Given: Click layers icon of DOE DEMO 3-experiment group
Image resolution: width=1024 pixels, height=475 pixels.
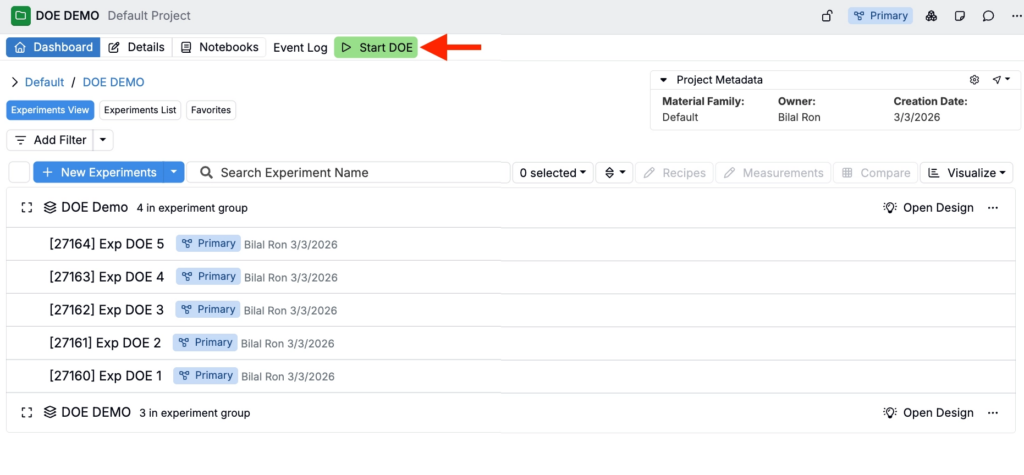Looking at the screenshot, I should [x=50, y=413].
